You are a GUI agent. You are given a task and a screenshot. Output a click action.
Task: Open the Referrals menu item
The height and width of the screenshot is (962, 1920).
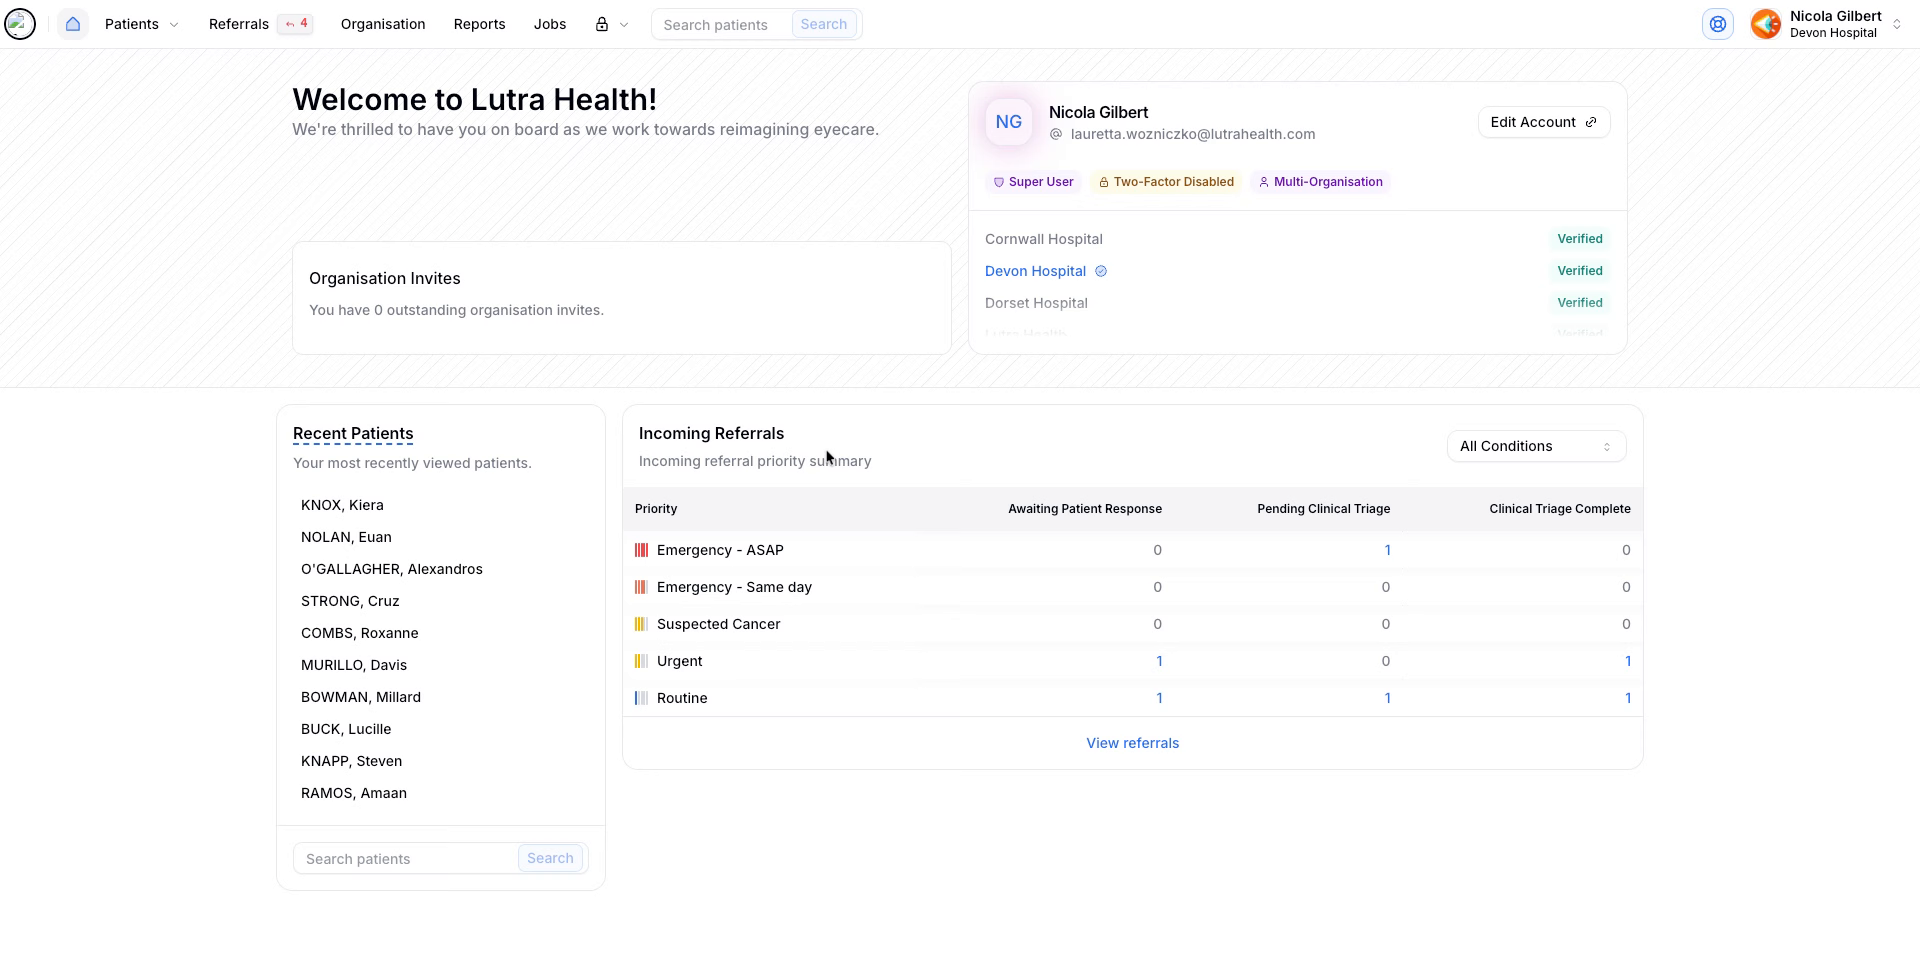[239, 24]
